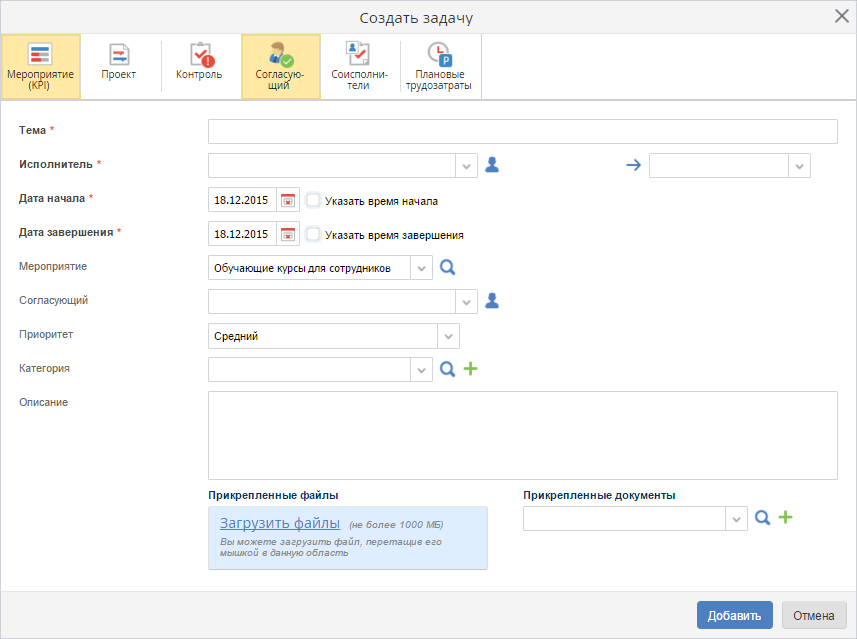The image size is (857, 639).
Task: Select the Проект toolbar tab
Action: pos(119,67)
